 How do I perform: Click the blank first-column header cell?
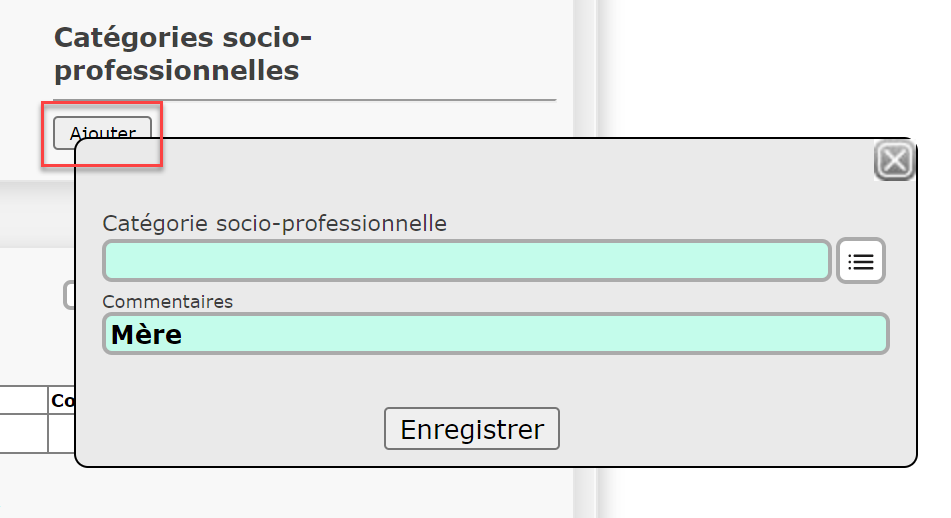24,400
